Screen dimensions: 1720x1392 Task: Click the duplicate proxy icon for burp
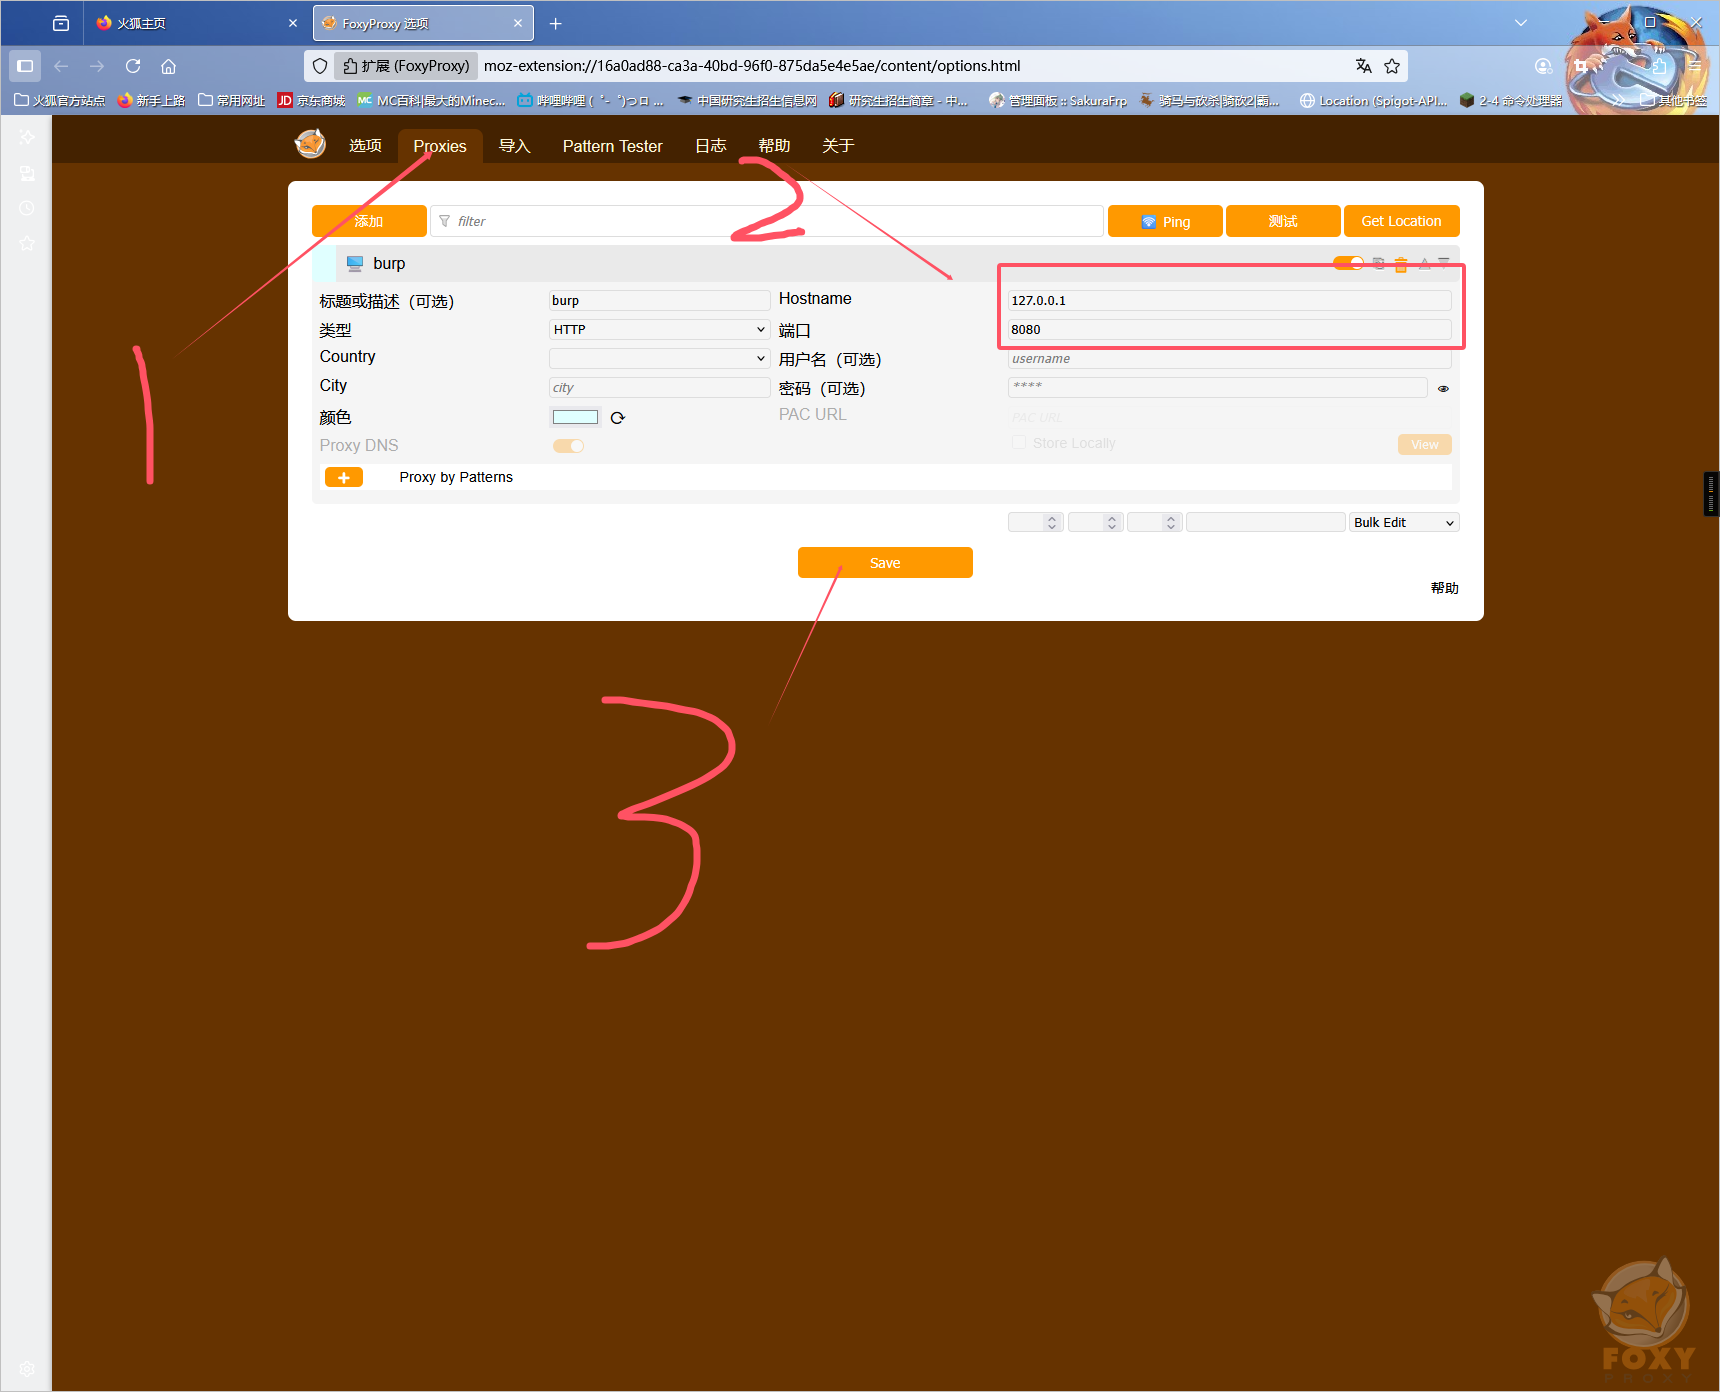coord(1379,264)
